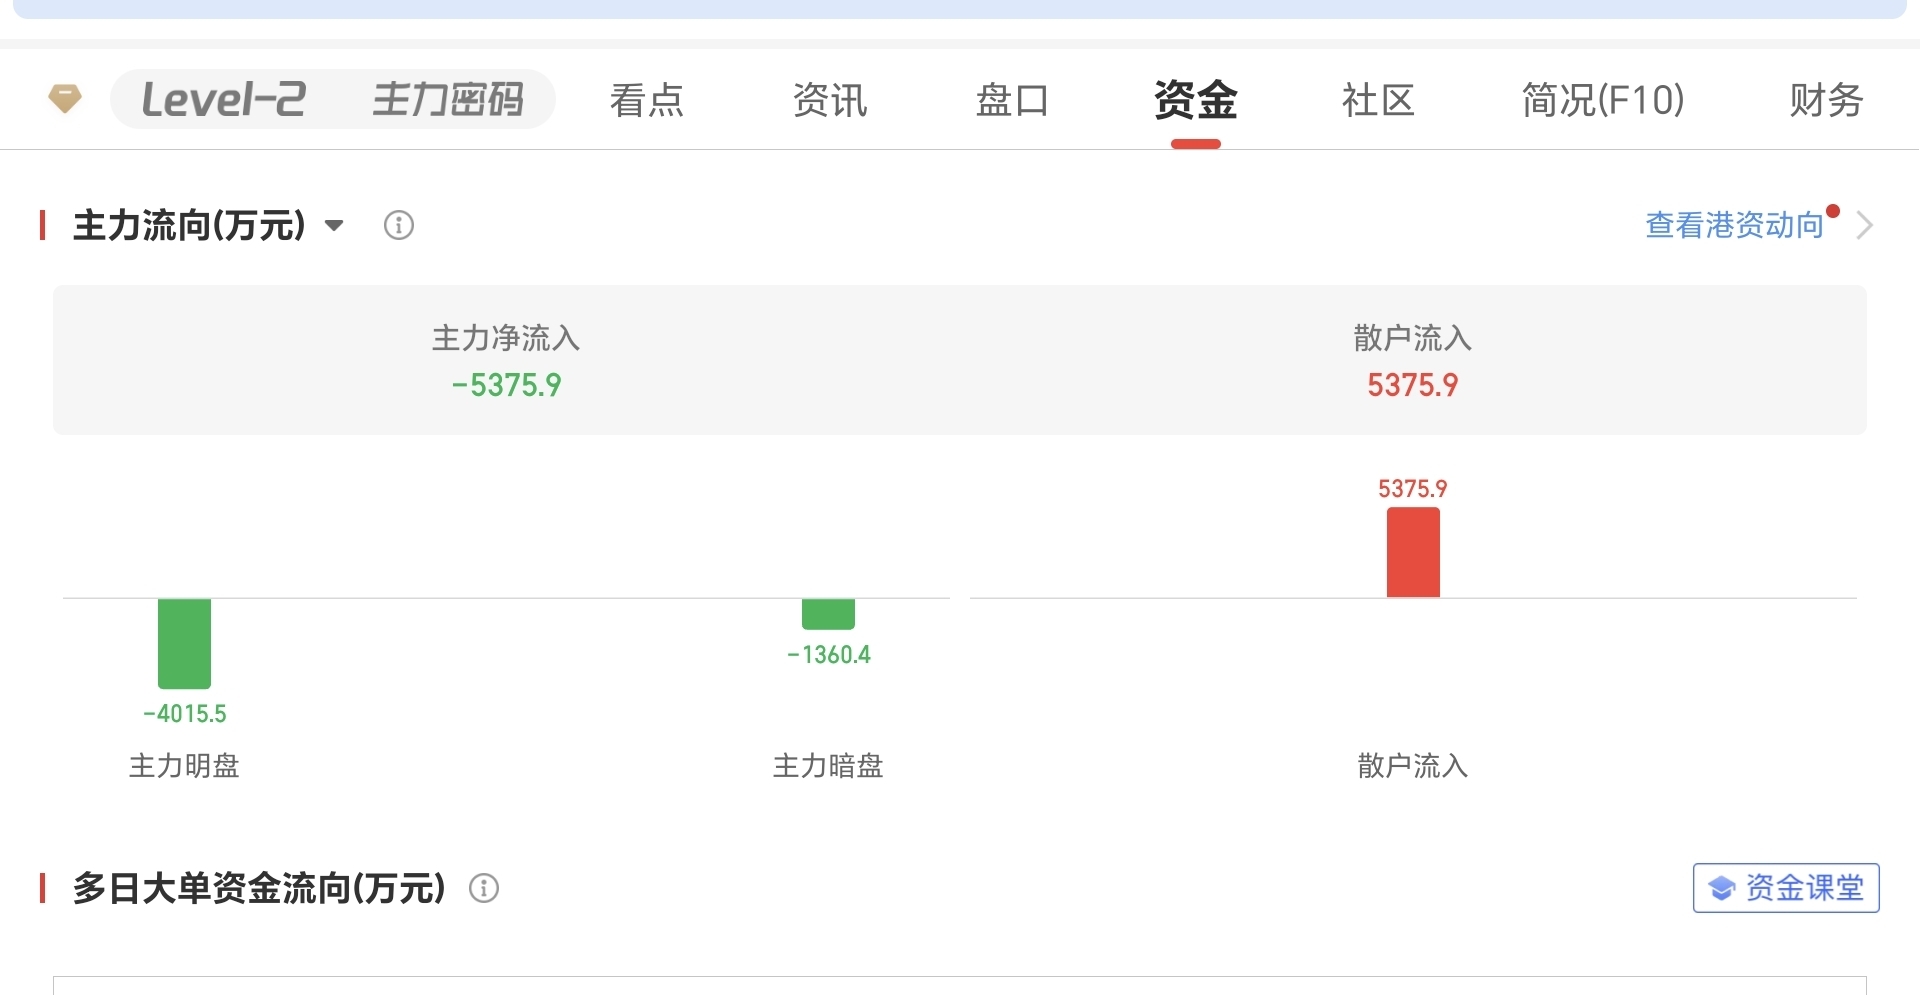Go to the 社区 tab
This screenshot has width=1920, height=995.
click(x=1378, y=100)
